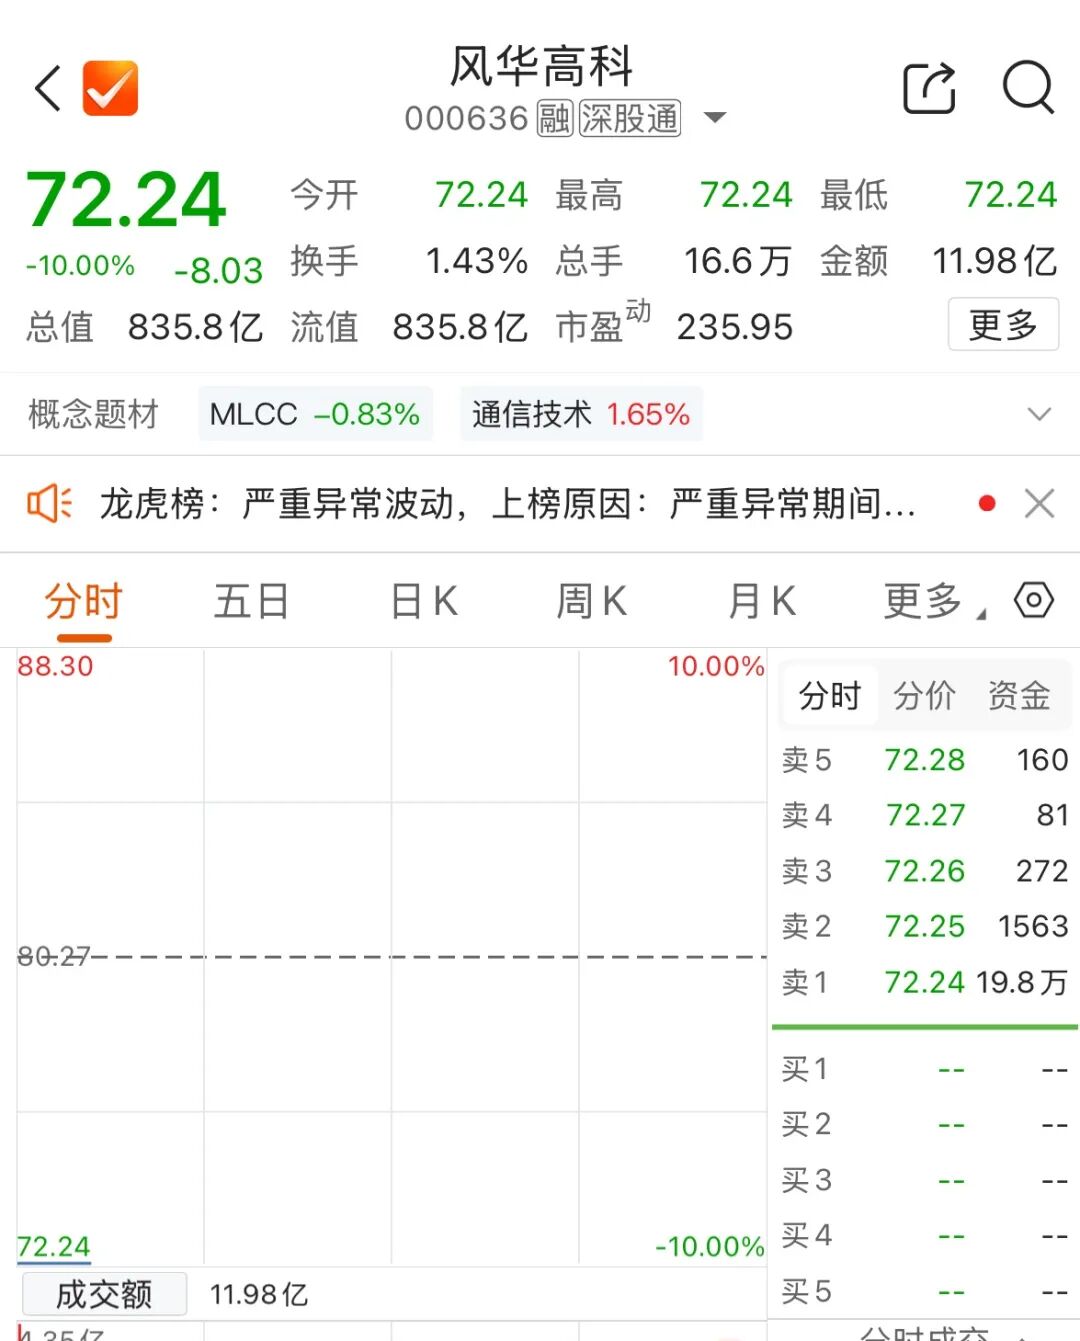Image resolution: width=1080 pixels, height=1341 pixels.
Task: Tap the 总手 value 16.6万
Action: pos(738,261)
